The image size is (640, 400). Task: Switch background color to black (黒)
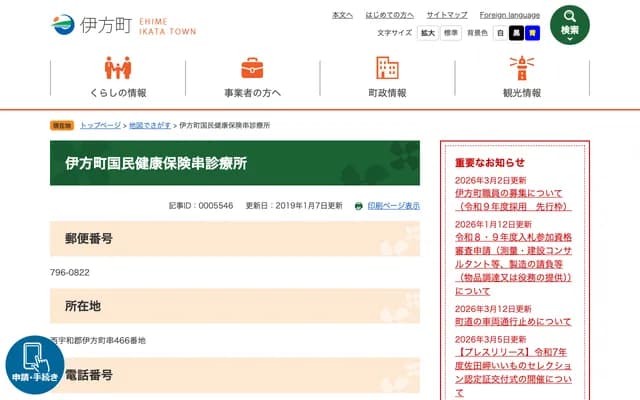click(517, 33)
